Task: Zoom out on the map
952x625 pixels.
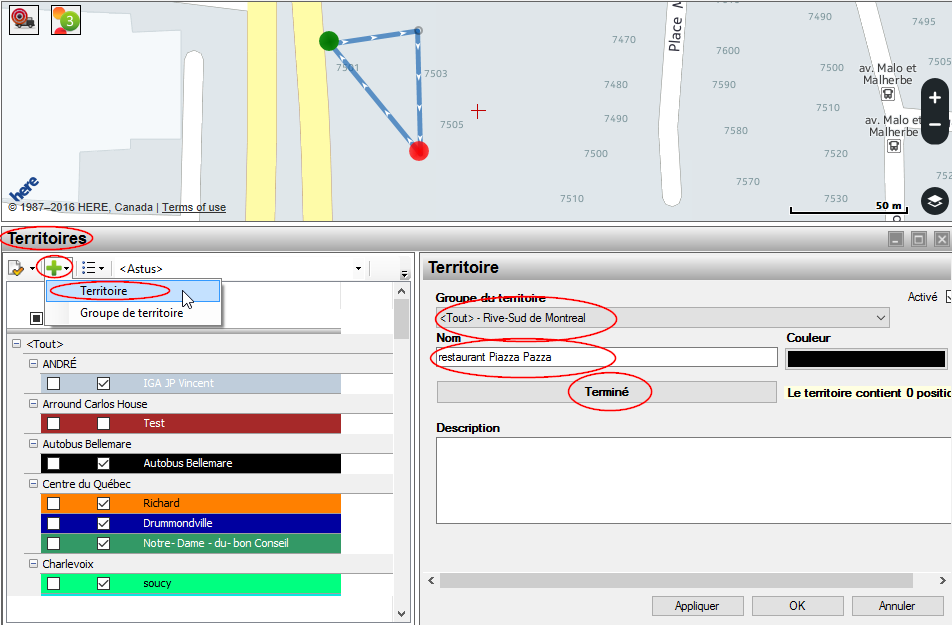Action: coord(935,125)
